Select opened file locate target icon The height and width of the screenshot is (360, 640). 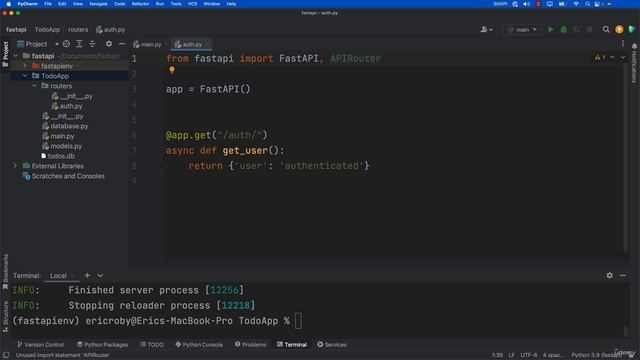[x=66, y=44]
